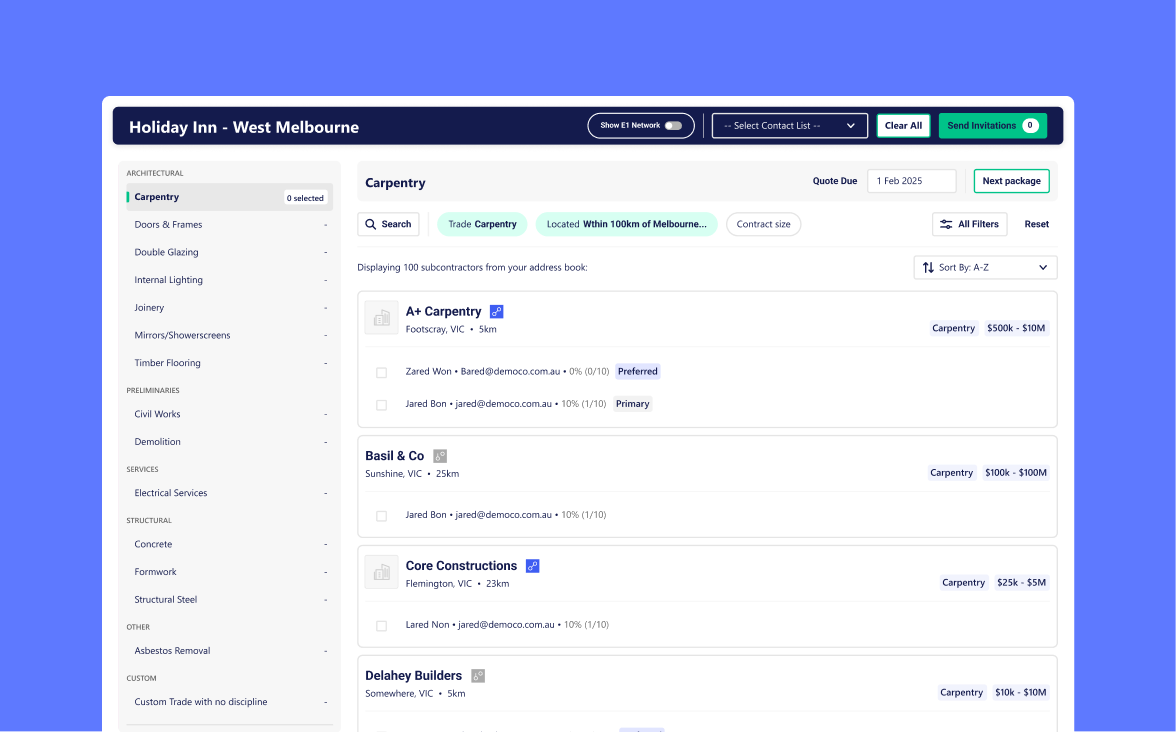Select Doors & Frames in the sidebar
This screenshot has height=732, width=1176.
tap(230, 225)
